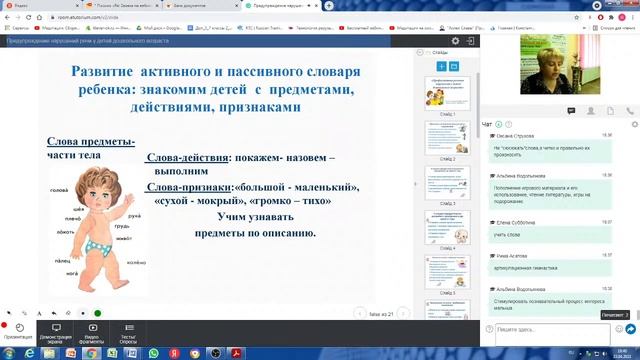This screenshot has height=360, width=640.
Task: Pick the green drawing color swatch
Action: coord(98,313)
